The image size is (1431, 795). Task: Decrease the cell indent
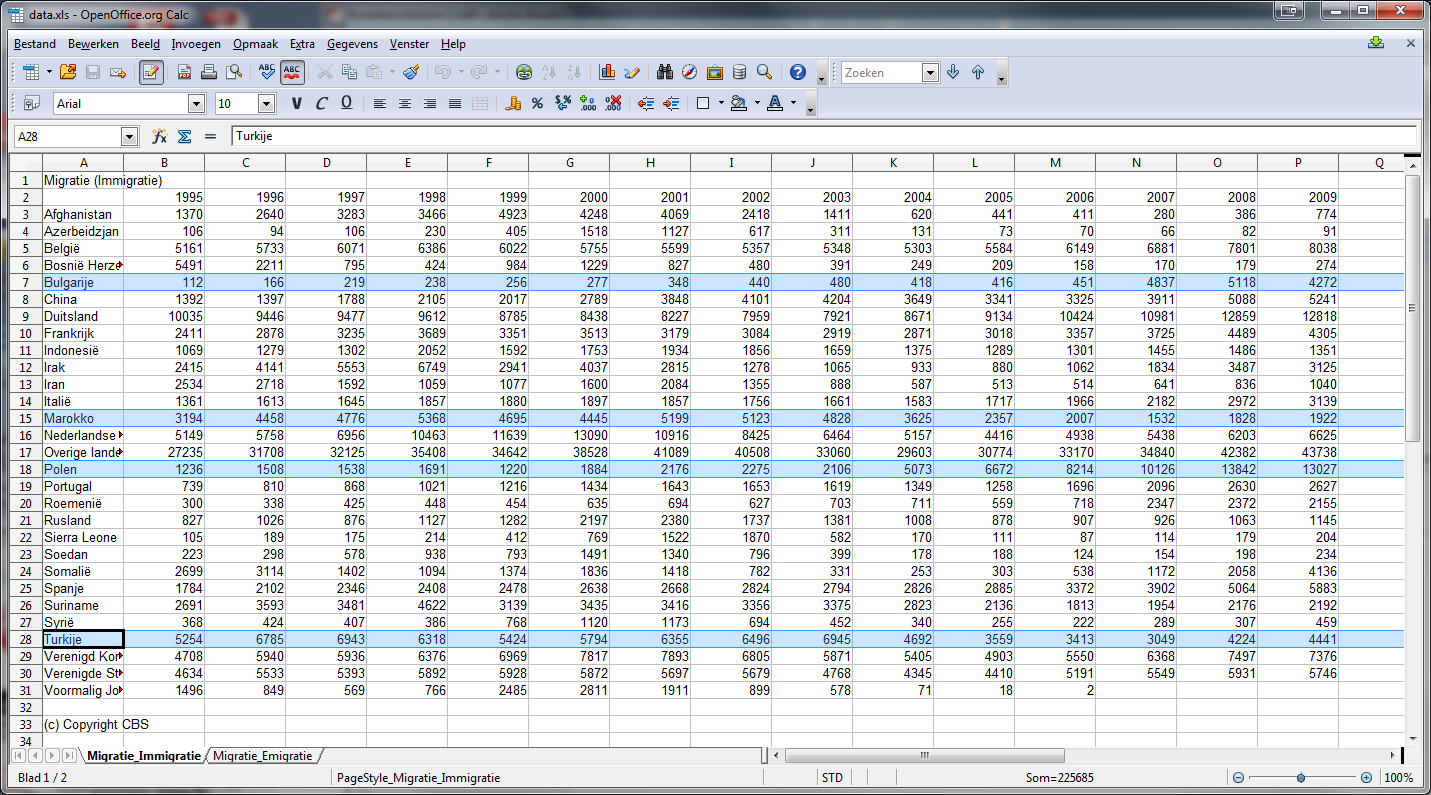click(x=645, y=103)
